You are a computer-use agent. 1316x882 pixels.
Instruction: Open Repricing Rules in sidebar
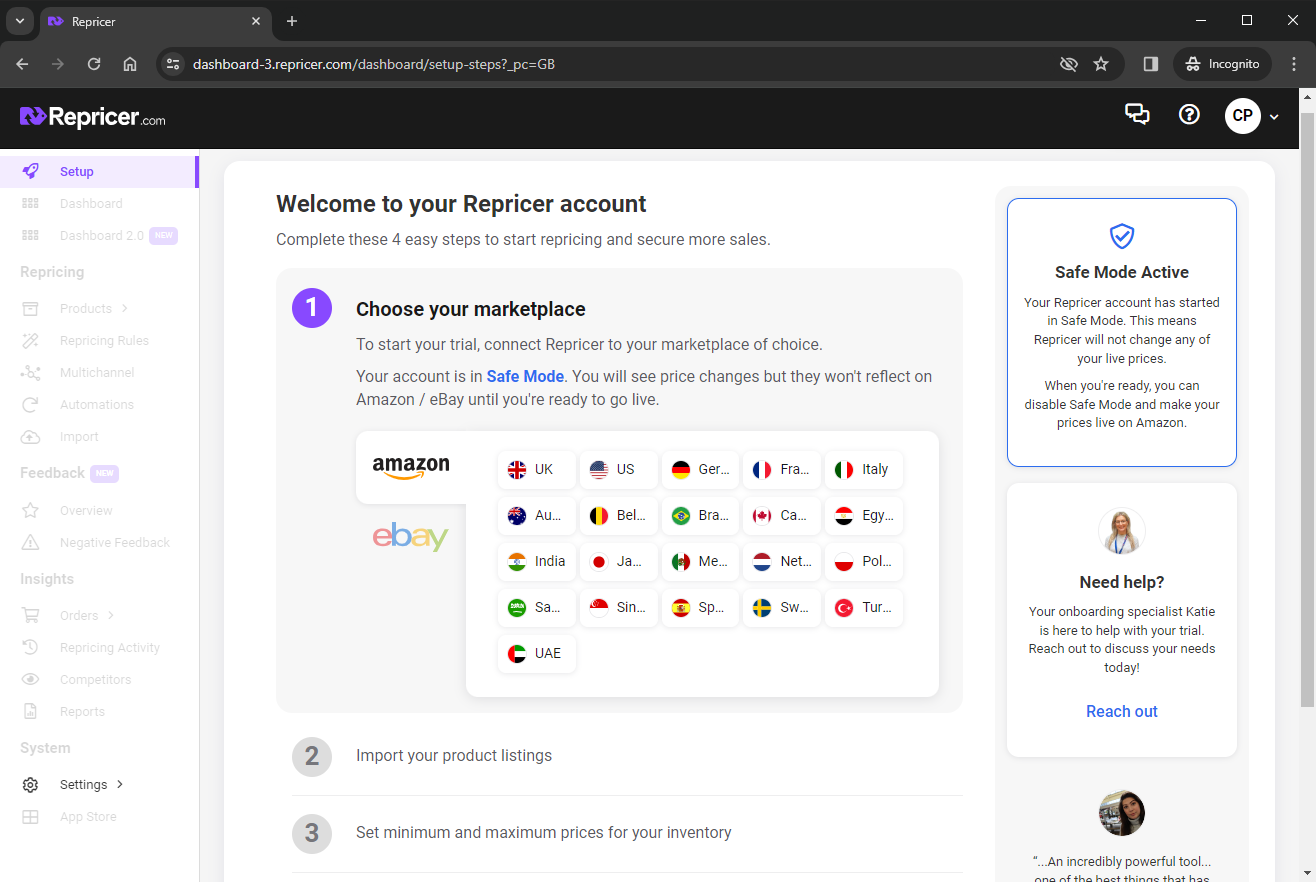[104, 340]
